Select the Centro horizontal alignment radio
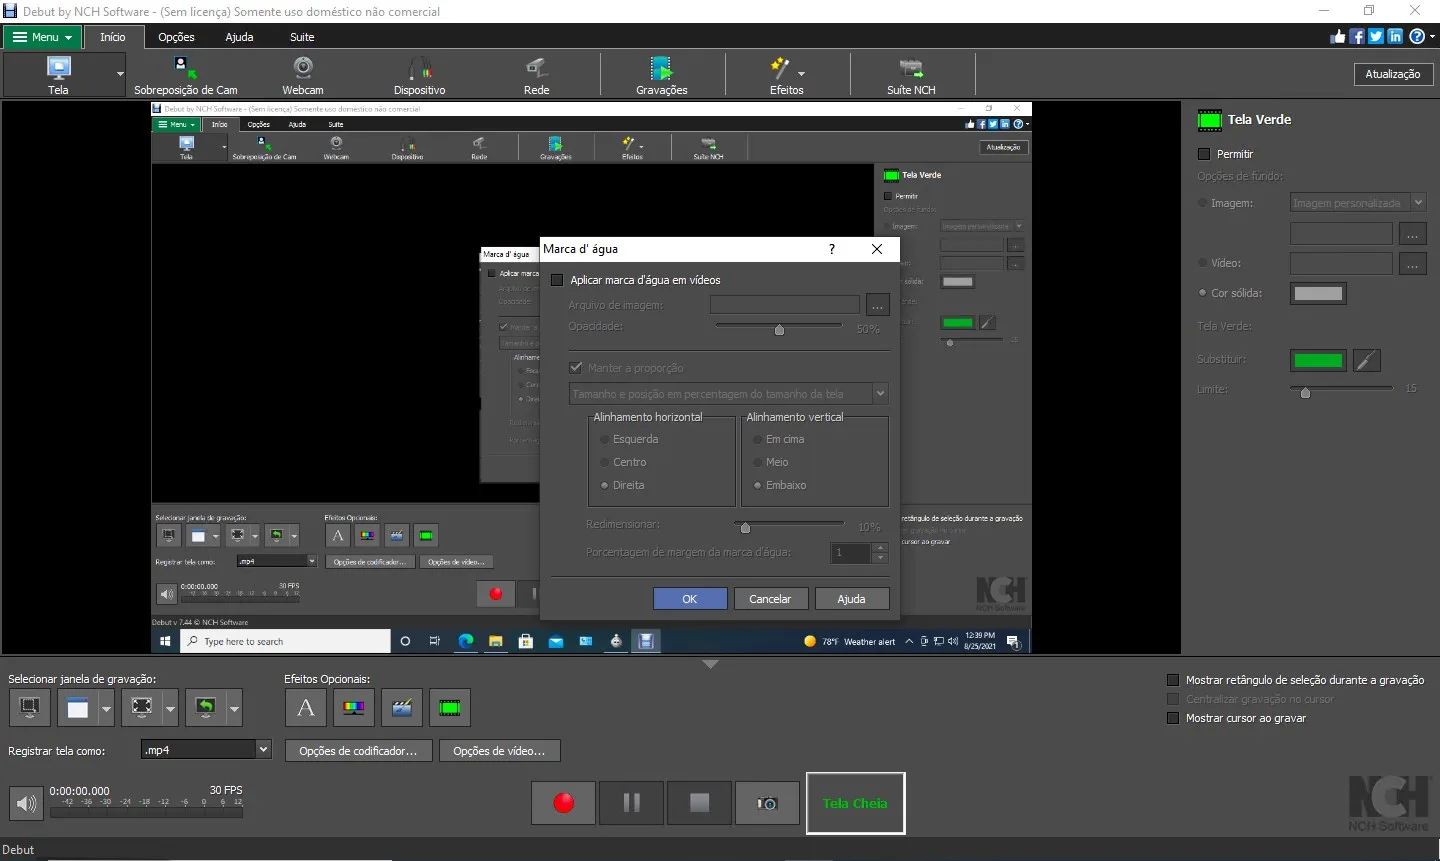Image resolution: width=1440 pixels, height=861 pixels. [604, 462]
